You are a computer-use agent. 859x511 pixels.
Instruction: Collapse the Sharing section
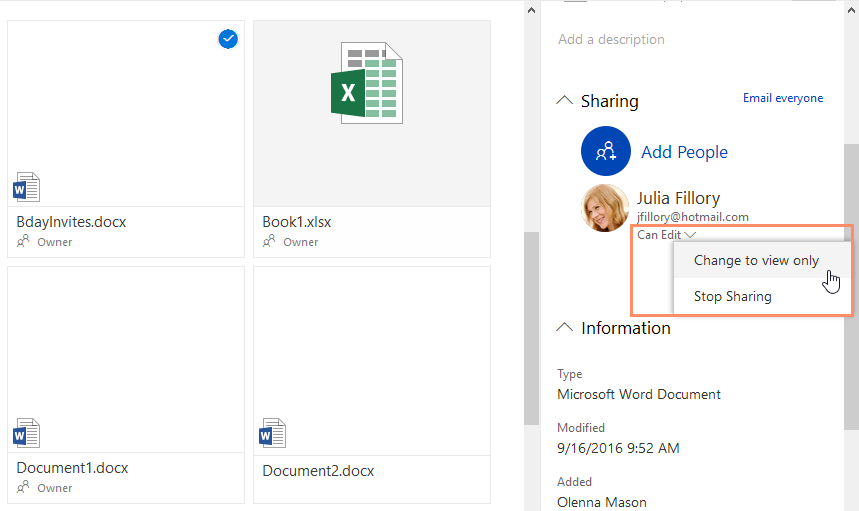(x=565, y=101)
